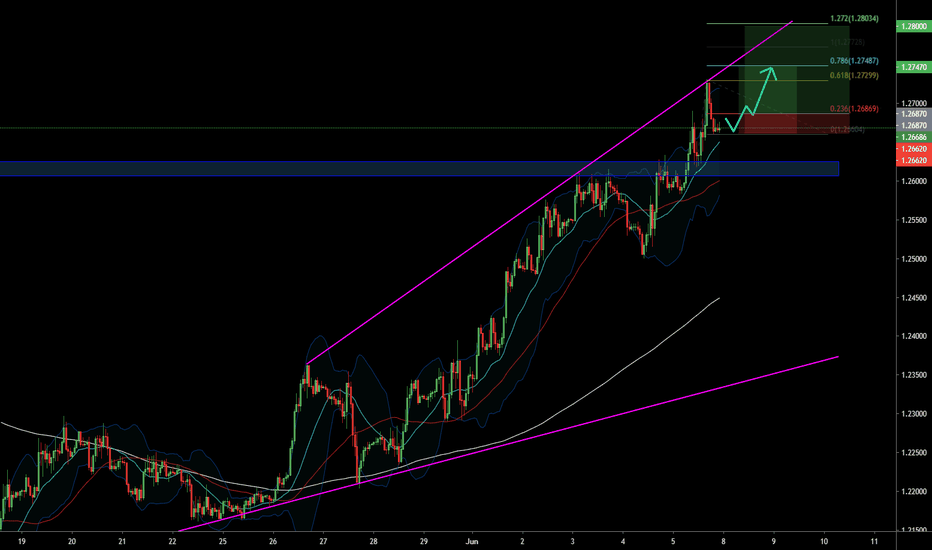Select the green profit target zone

[x=796, y=68]
